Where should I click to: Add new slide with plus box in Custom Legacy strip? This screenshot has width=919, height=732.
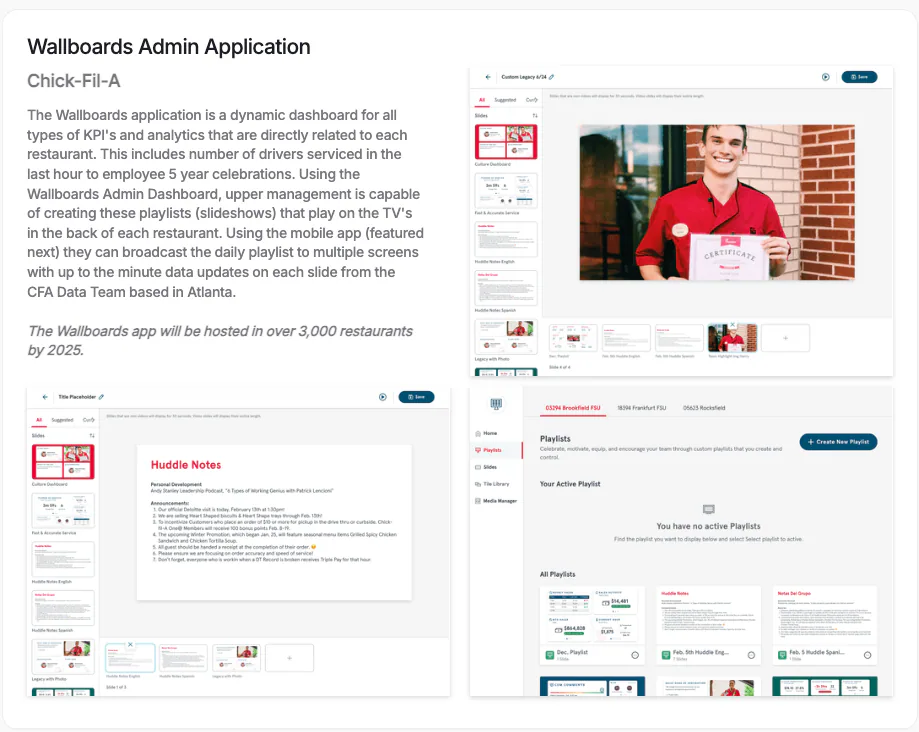(785, 338)
